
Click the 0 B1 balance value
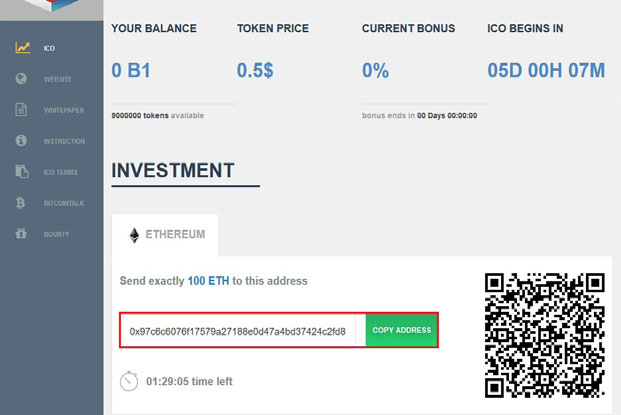tap(134, 71)
